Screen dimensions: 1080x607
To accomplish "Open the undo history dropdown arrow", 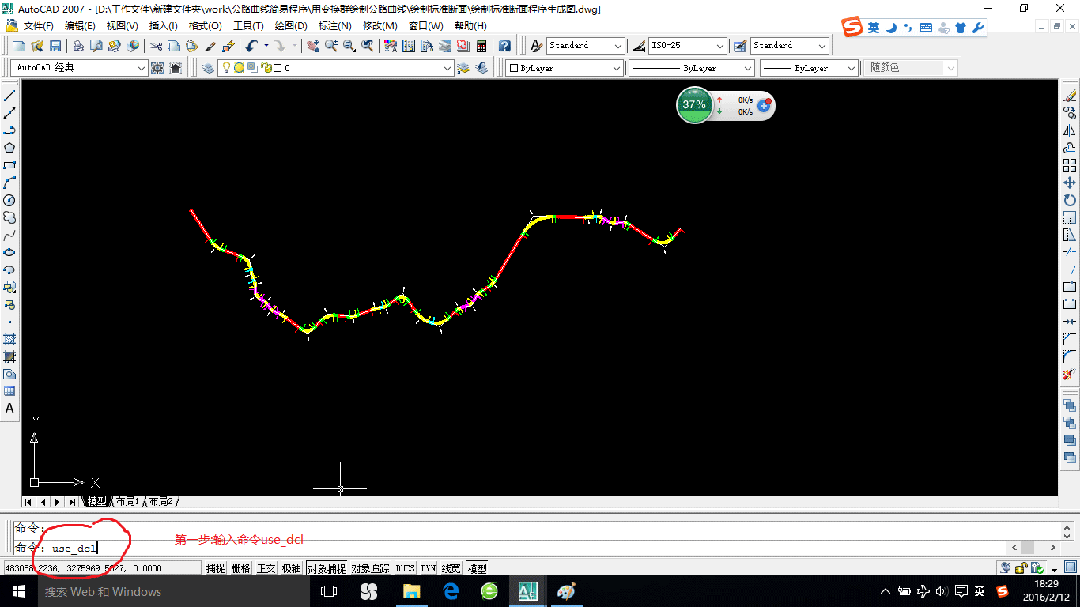I will click(266, 45).
